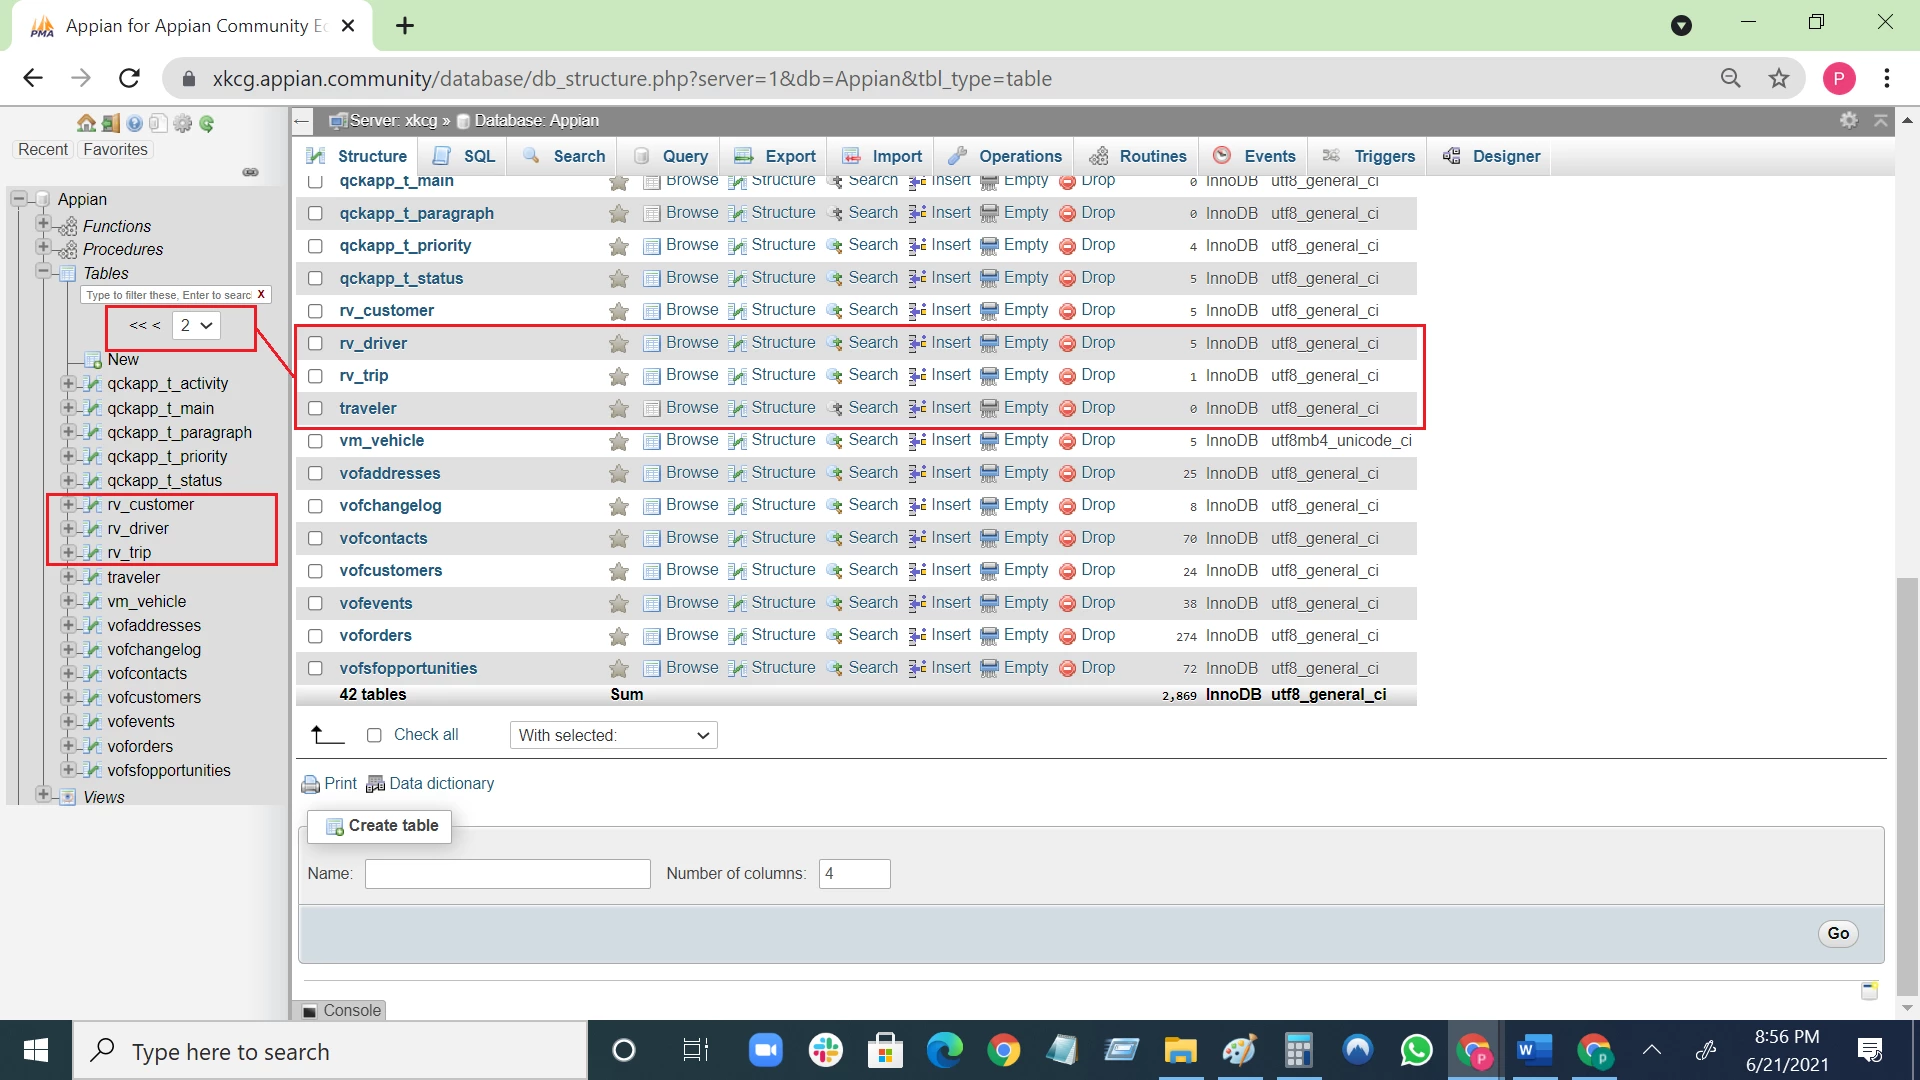Open Zoom from the taskbar
Image resolution: width=1920 pixels, height=1080 pixels.
[766, 1050]
